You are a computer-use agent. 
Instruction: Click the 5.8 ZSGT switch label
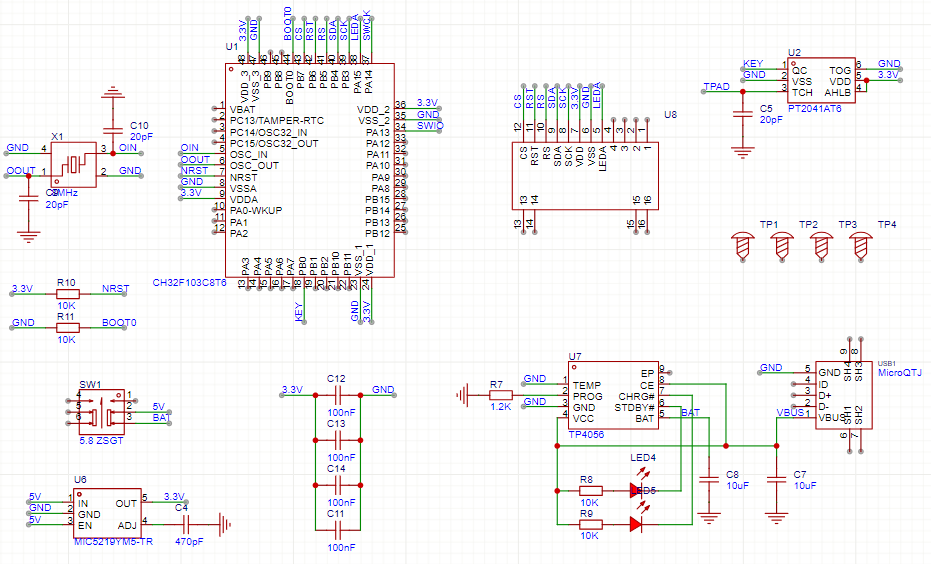point(101,441)
